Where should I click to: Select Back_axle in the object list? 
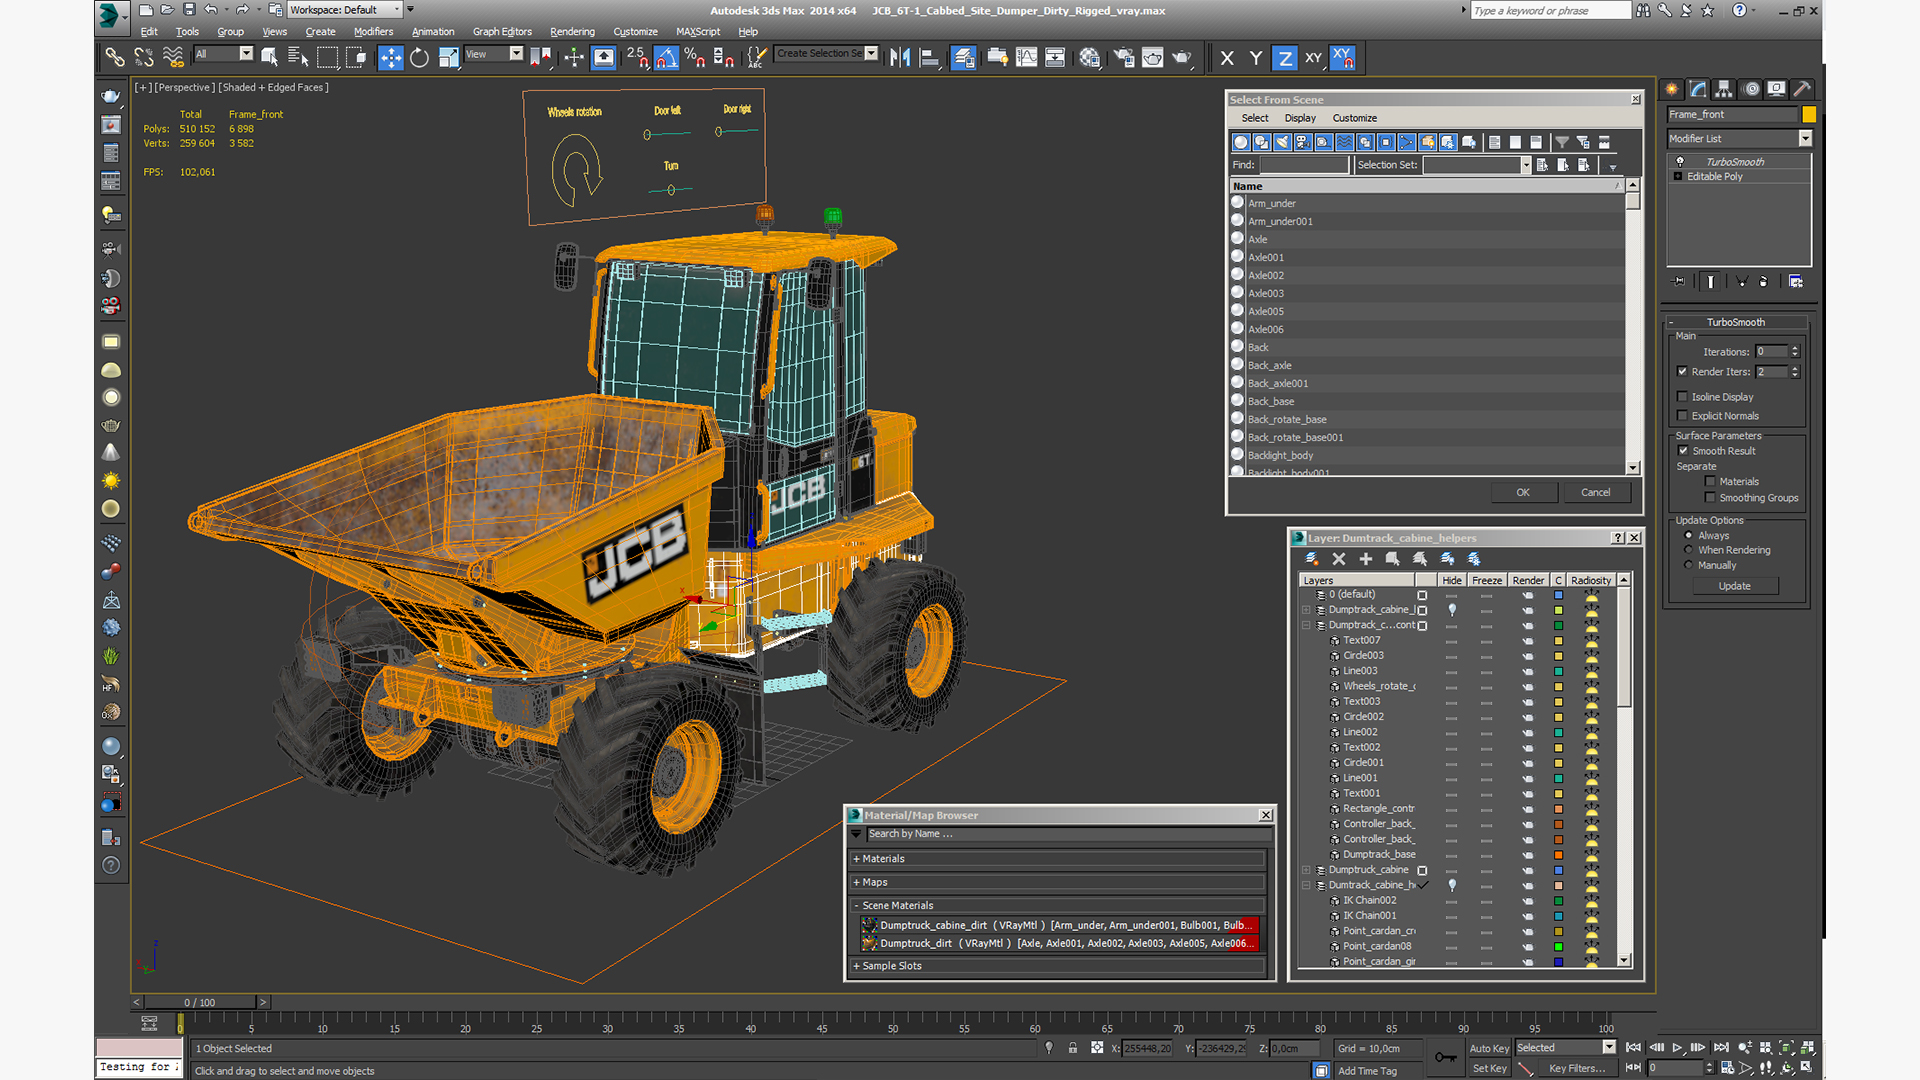pos(1270,366)
